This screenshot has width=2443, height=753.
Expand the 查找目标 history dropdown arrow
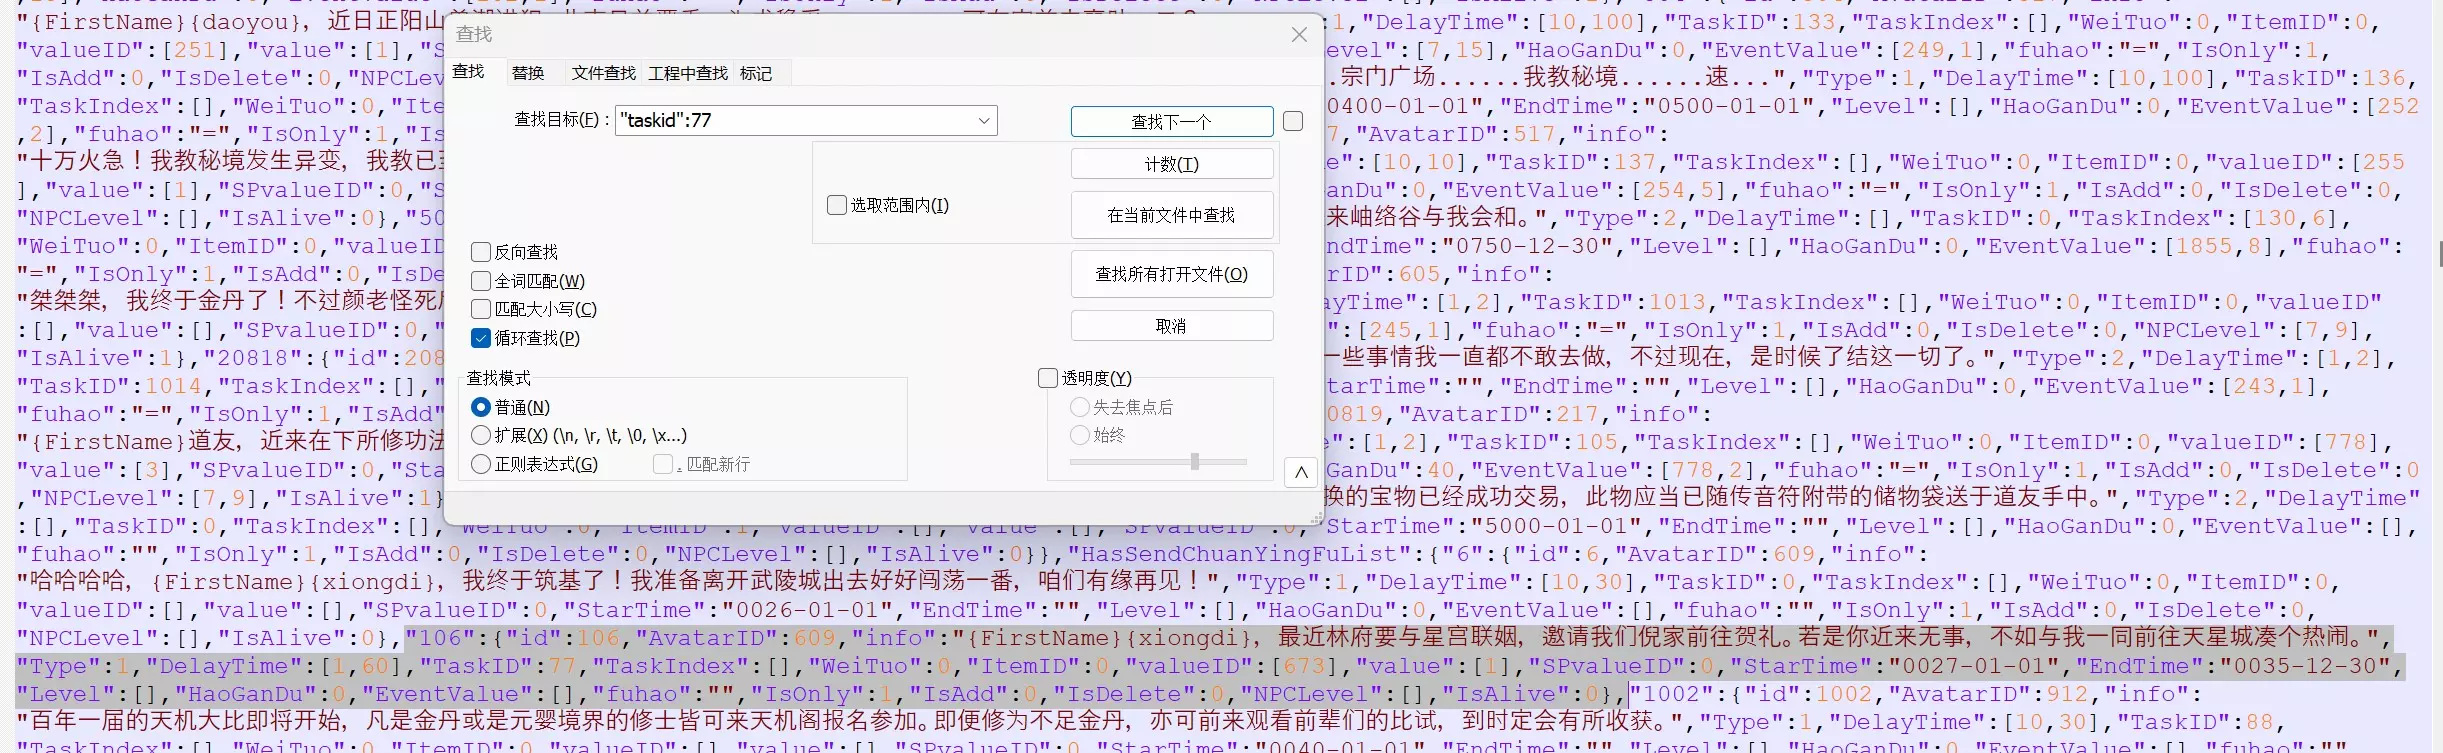[x=985, y=121]
